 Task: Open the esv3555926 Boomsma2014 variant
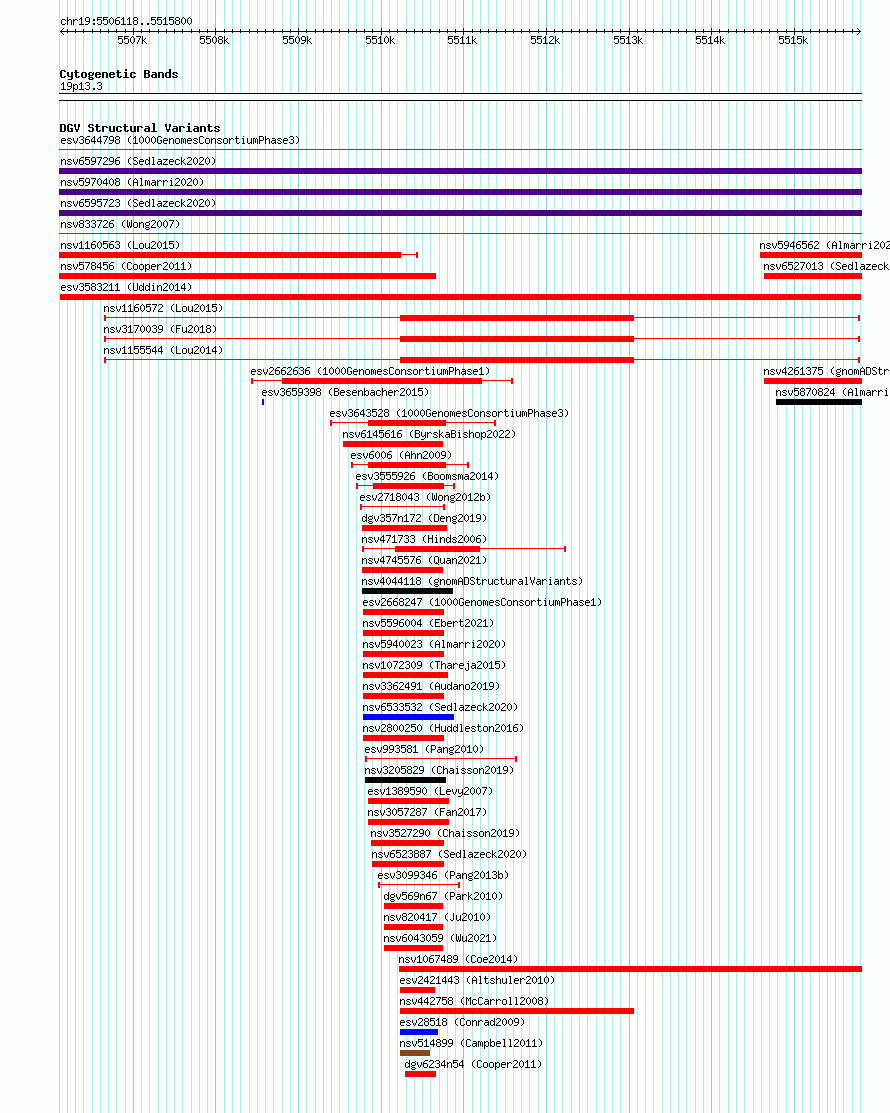tap(427, 476)
